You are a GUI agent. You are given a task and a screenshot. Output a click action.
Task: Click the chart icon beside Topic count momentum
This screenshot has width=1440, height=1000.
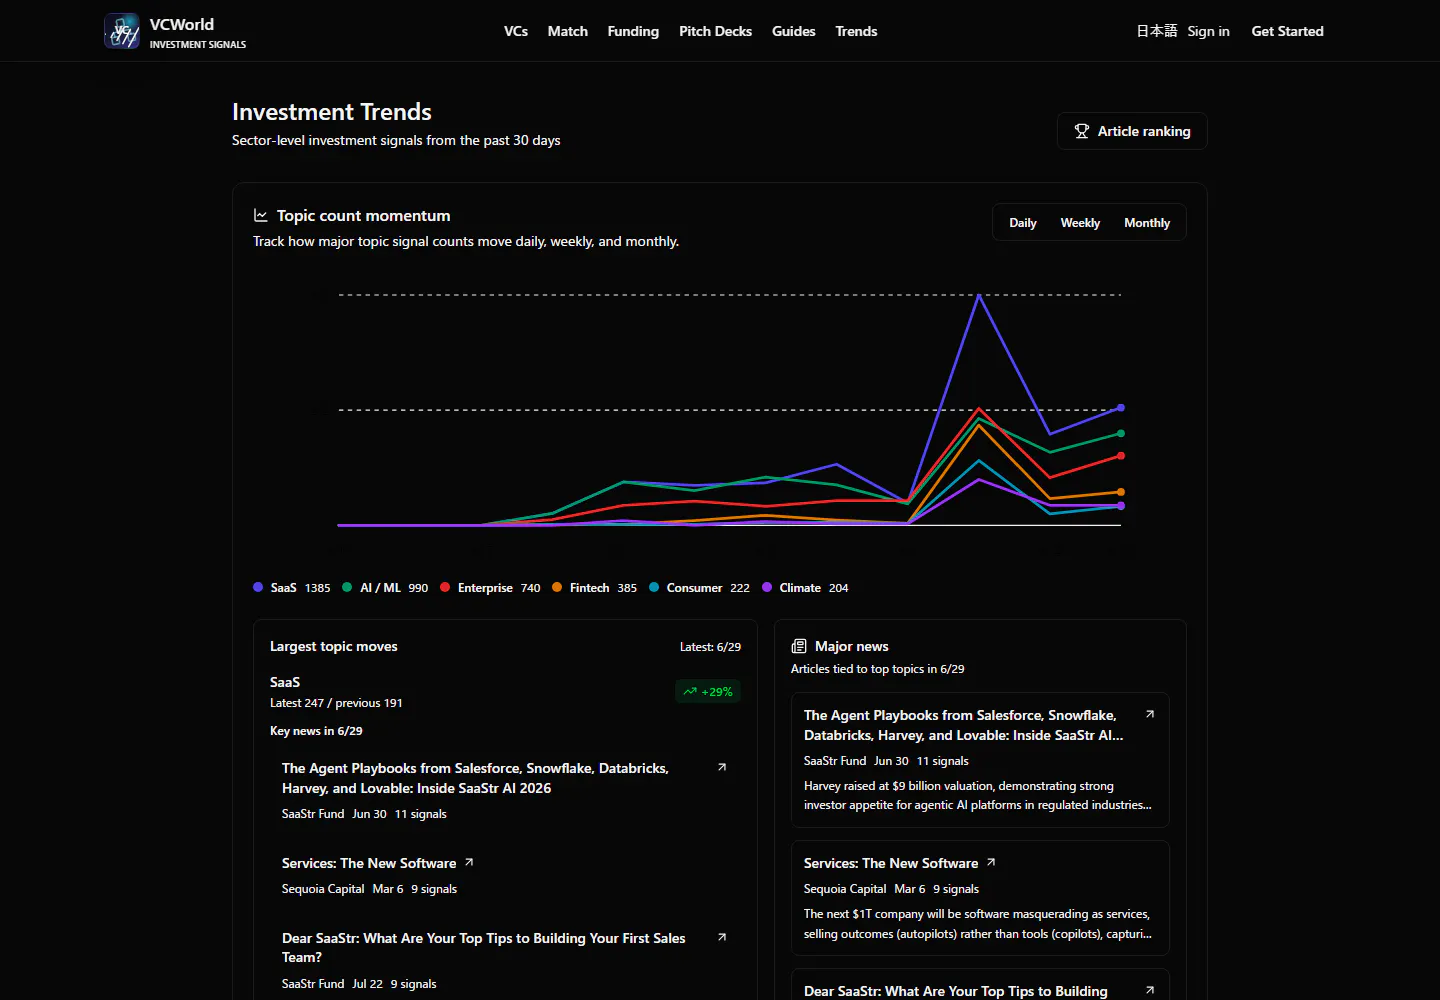[x=261, y=215]
